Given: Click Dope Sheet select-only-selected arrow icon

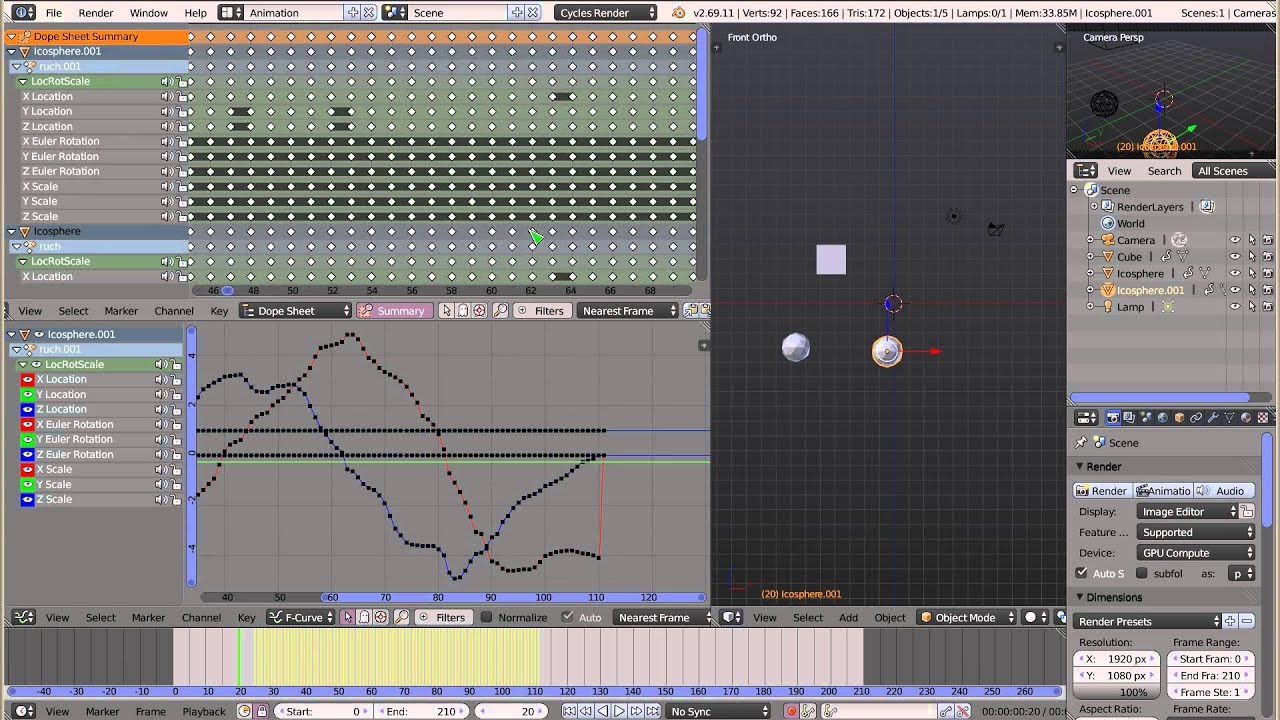Looking at the screenshot, I should click(x=446, y=311).
